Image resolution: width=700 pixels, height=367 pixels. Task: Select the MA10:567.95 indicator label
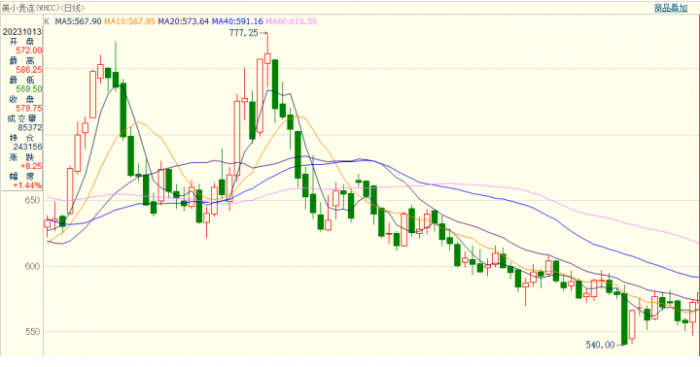coord(129,21)
